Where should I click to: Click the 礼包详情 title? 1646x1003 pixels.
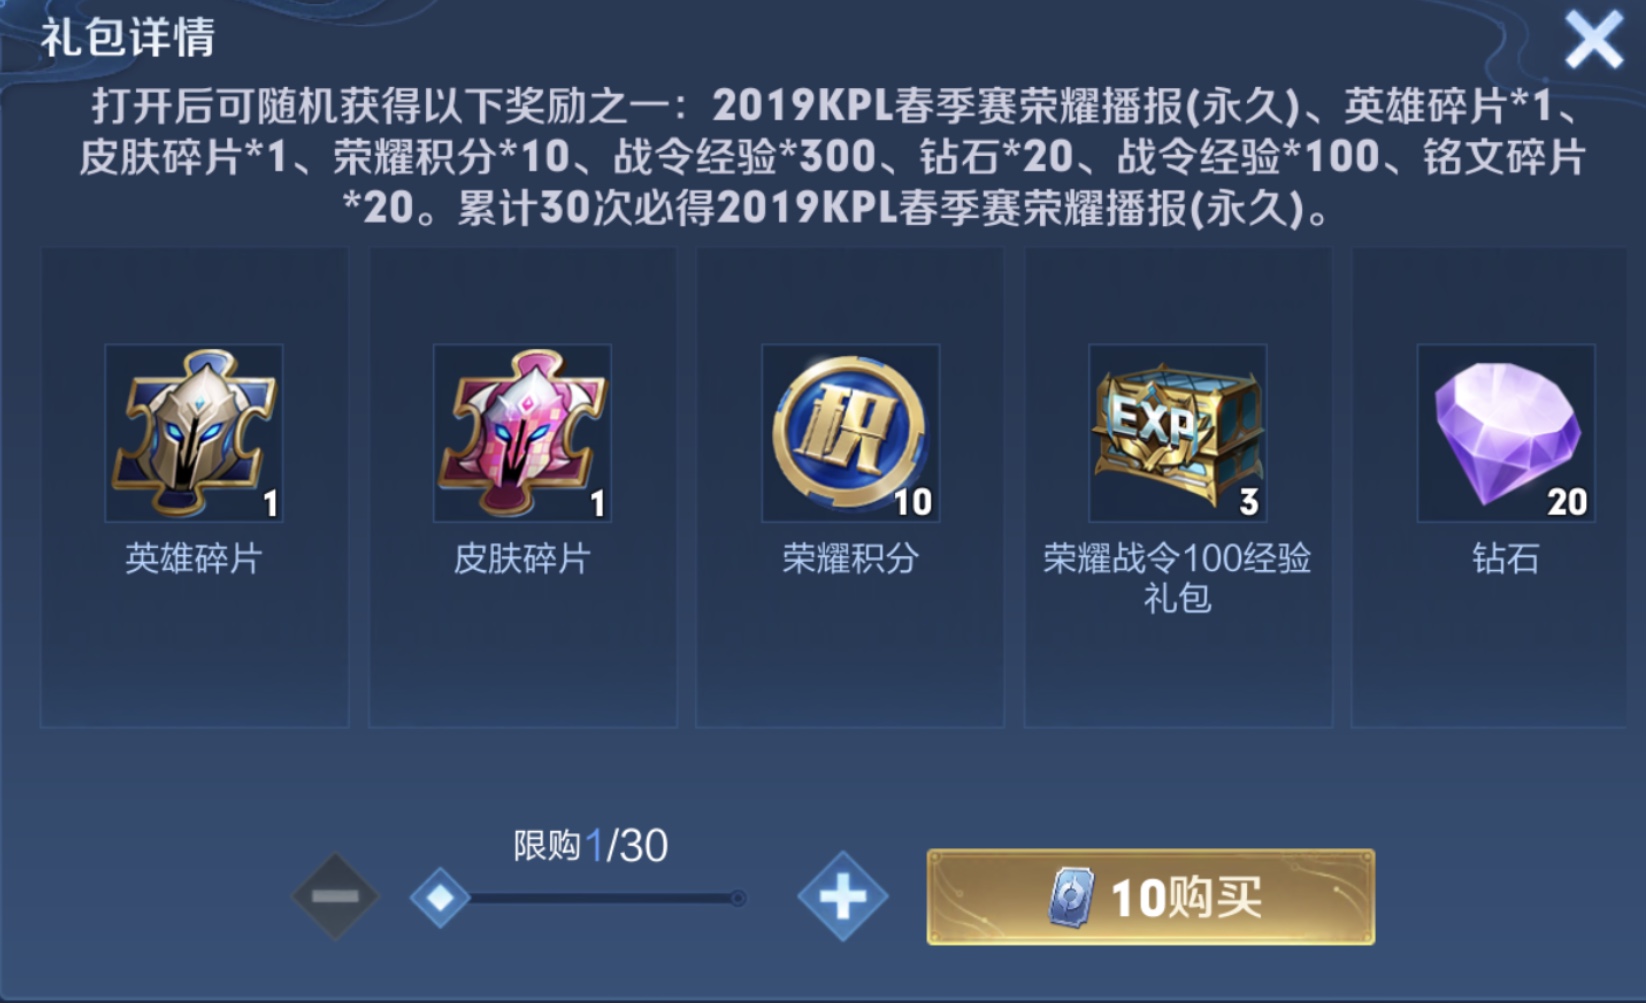[128, 38]
